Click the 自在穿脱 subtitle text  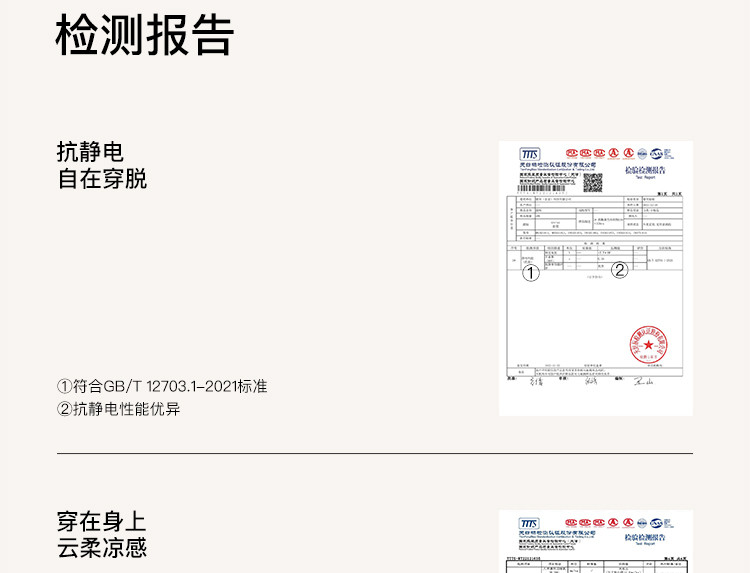pyautogui.click(x=102, y=179)
